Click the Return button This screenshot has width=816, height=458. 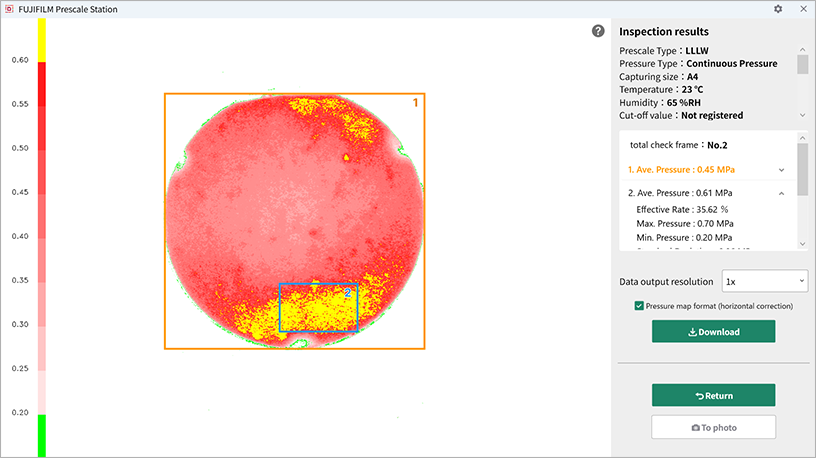pos(713,395)
